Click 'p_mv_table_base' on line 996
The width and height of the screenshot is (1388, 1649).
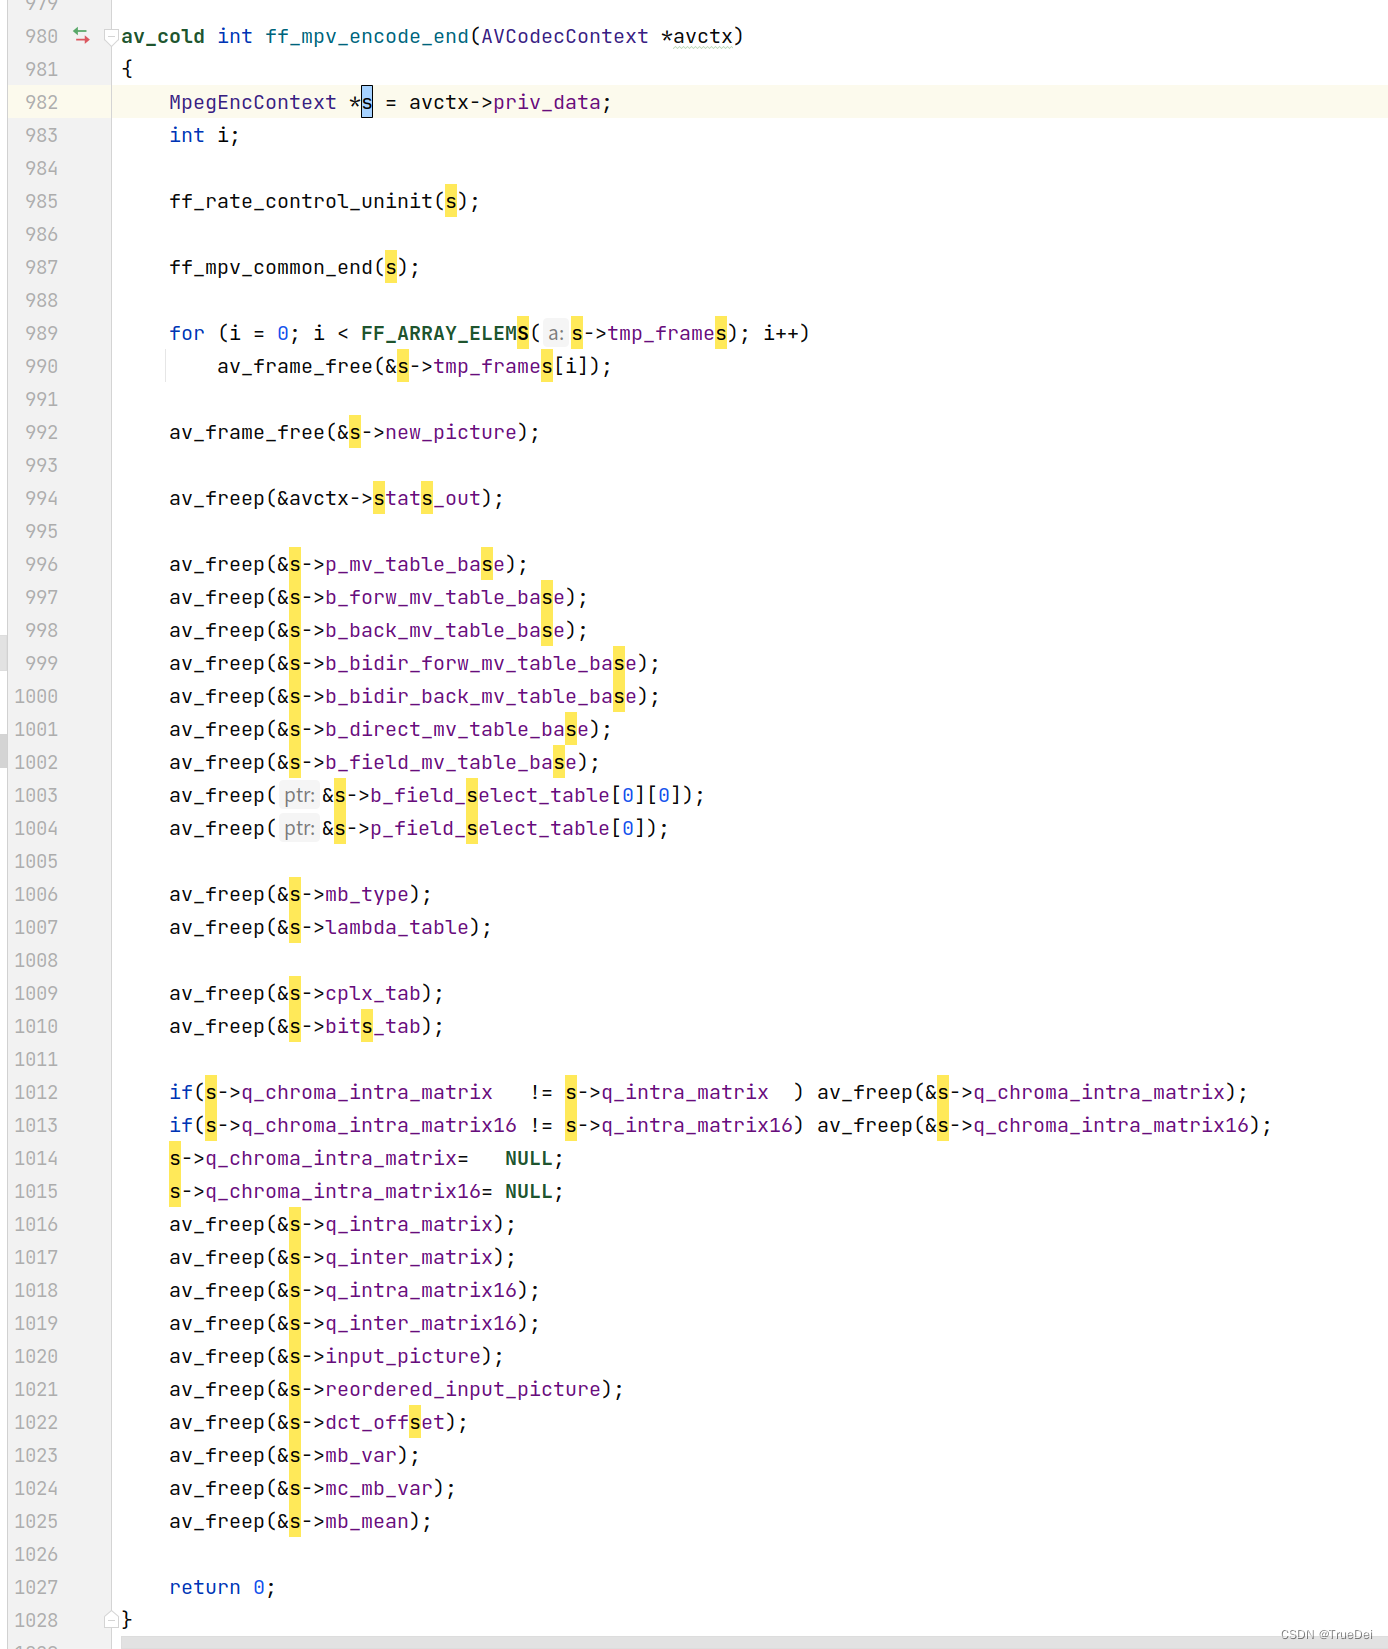tap(415, 564)
